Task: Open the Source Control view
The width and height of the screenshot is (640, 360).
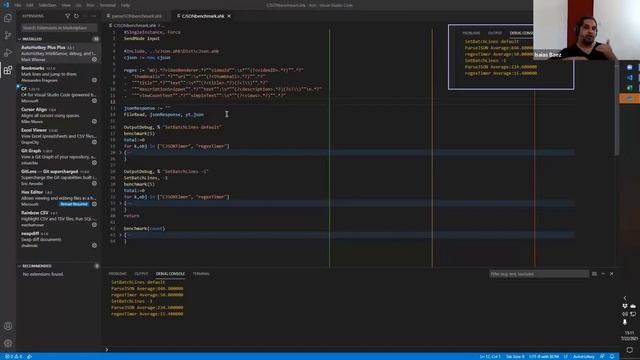Action: 8,35
